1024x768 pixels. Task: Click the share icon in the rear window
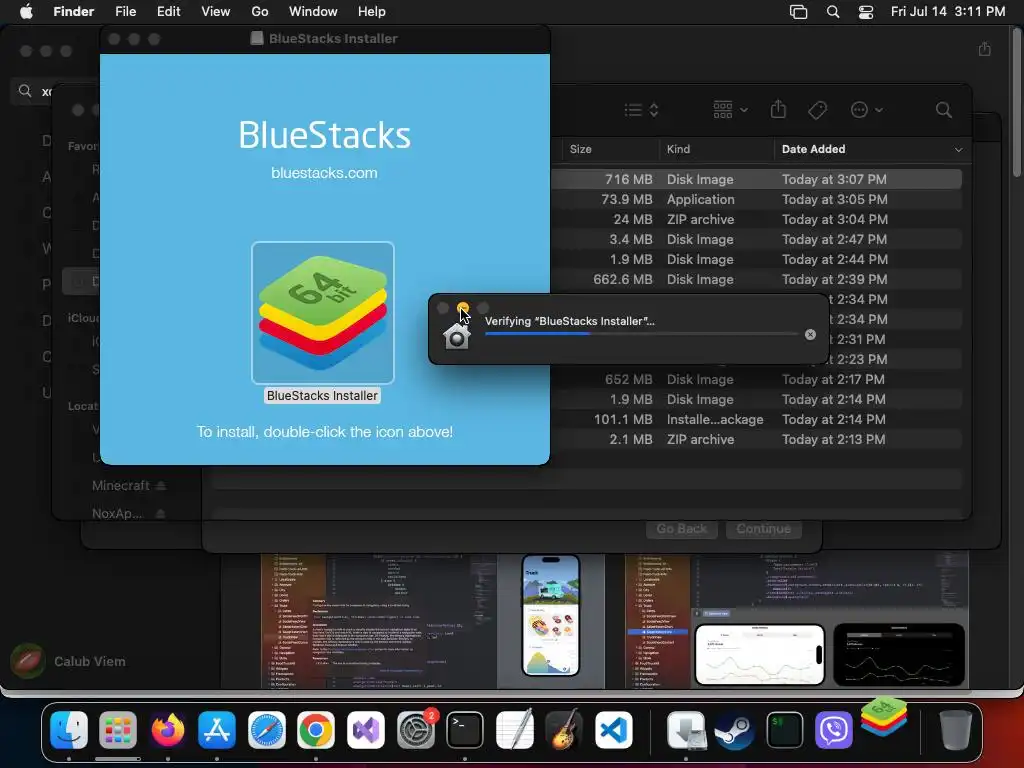tap(985, 50)
